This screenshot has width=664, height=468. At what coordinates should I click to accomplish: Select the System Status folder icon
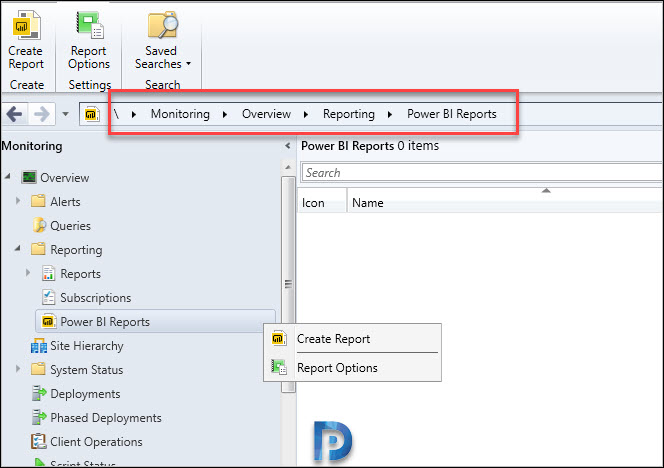pos(38,369)
